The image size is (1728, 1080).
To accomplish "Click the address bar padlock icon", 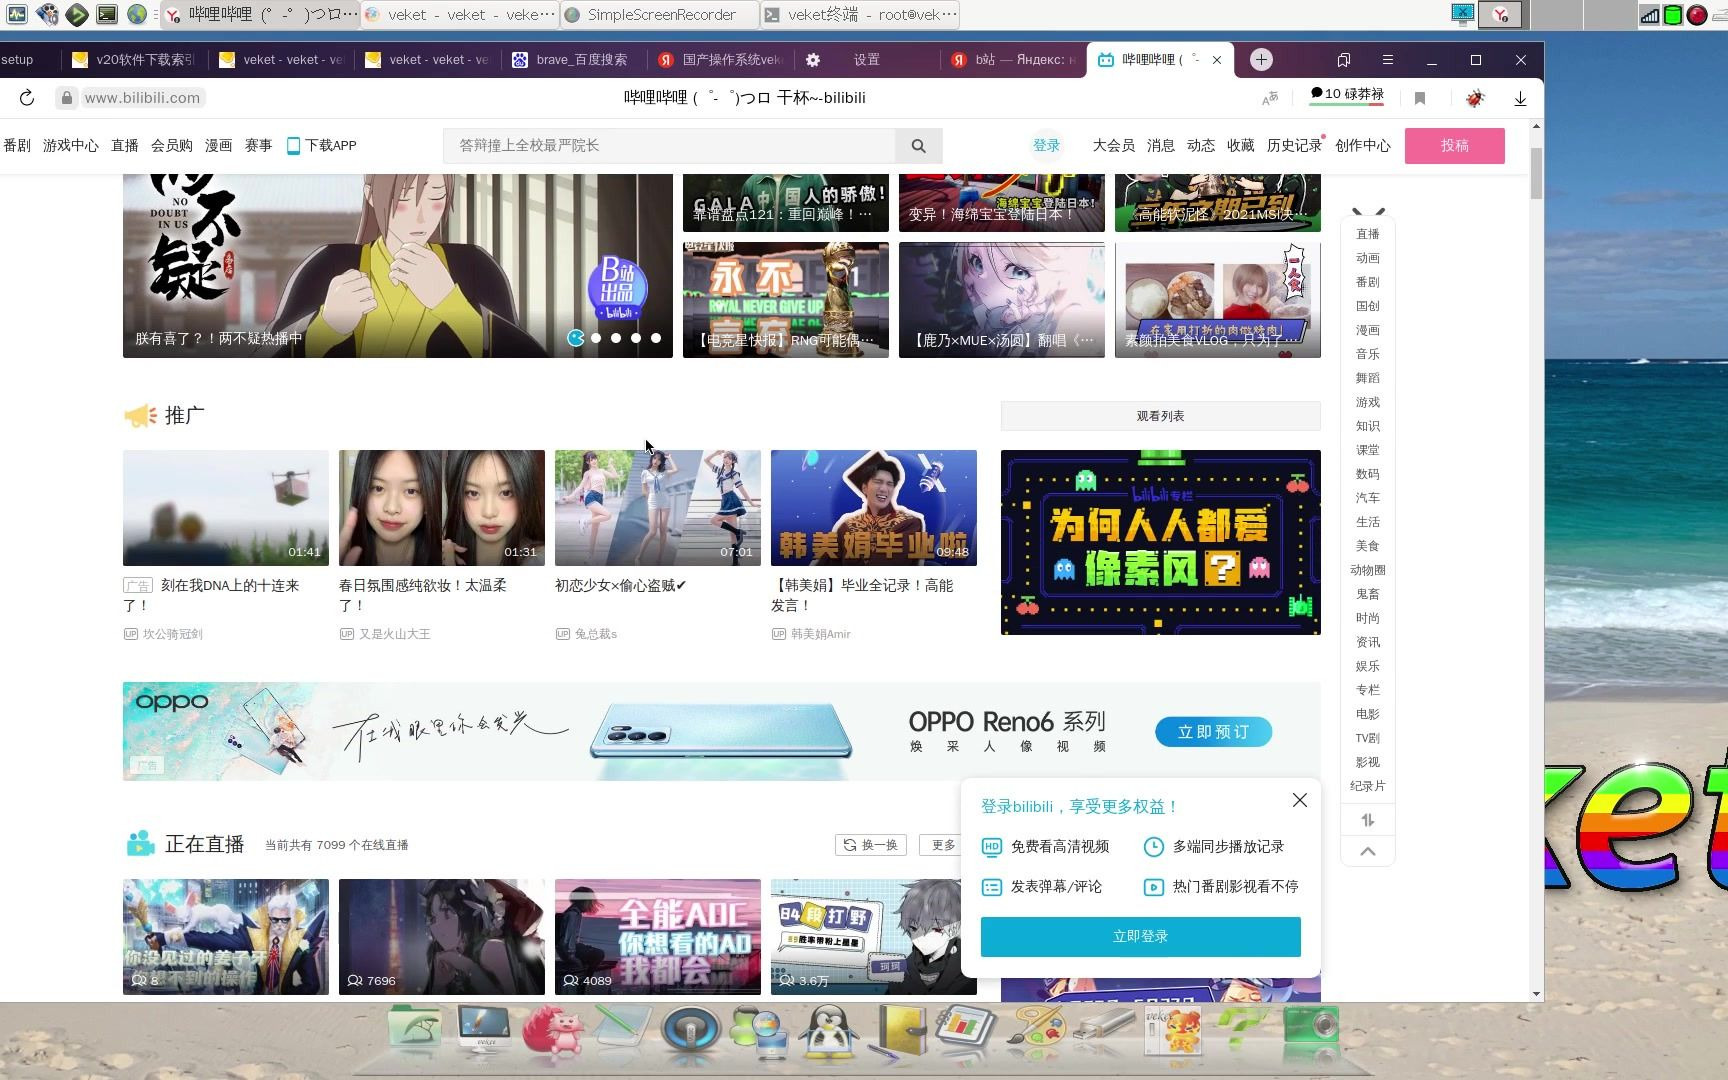I will coord(66,98).
